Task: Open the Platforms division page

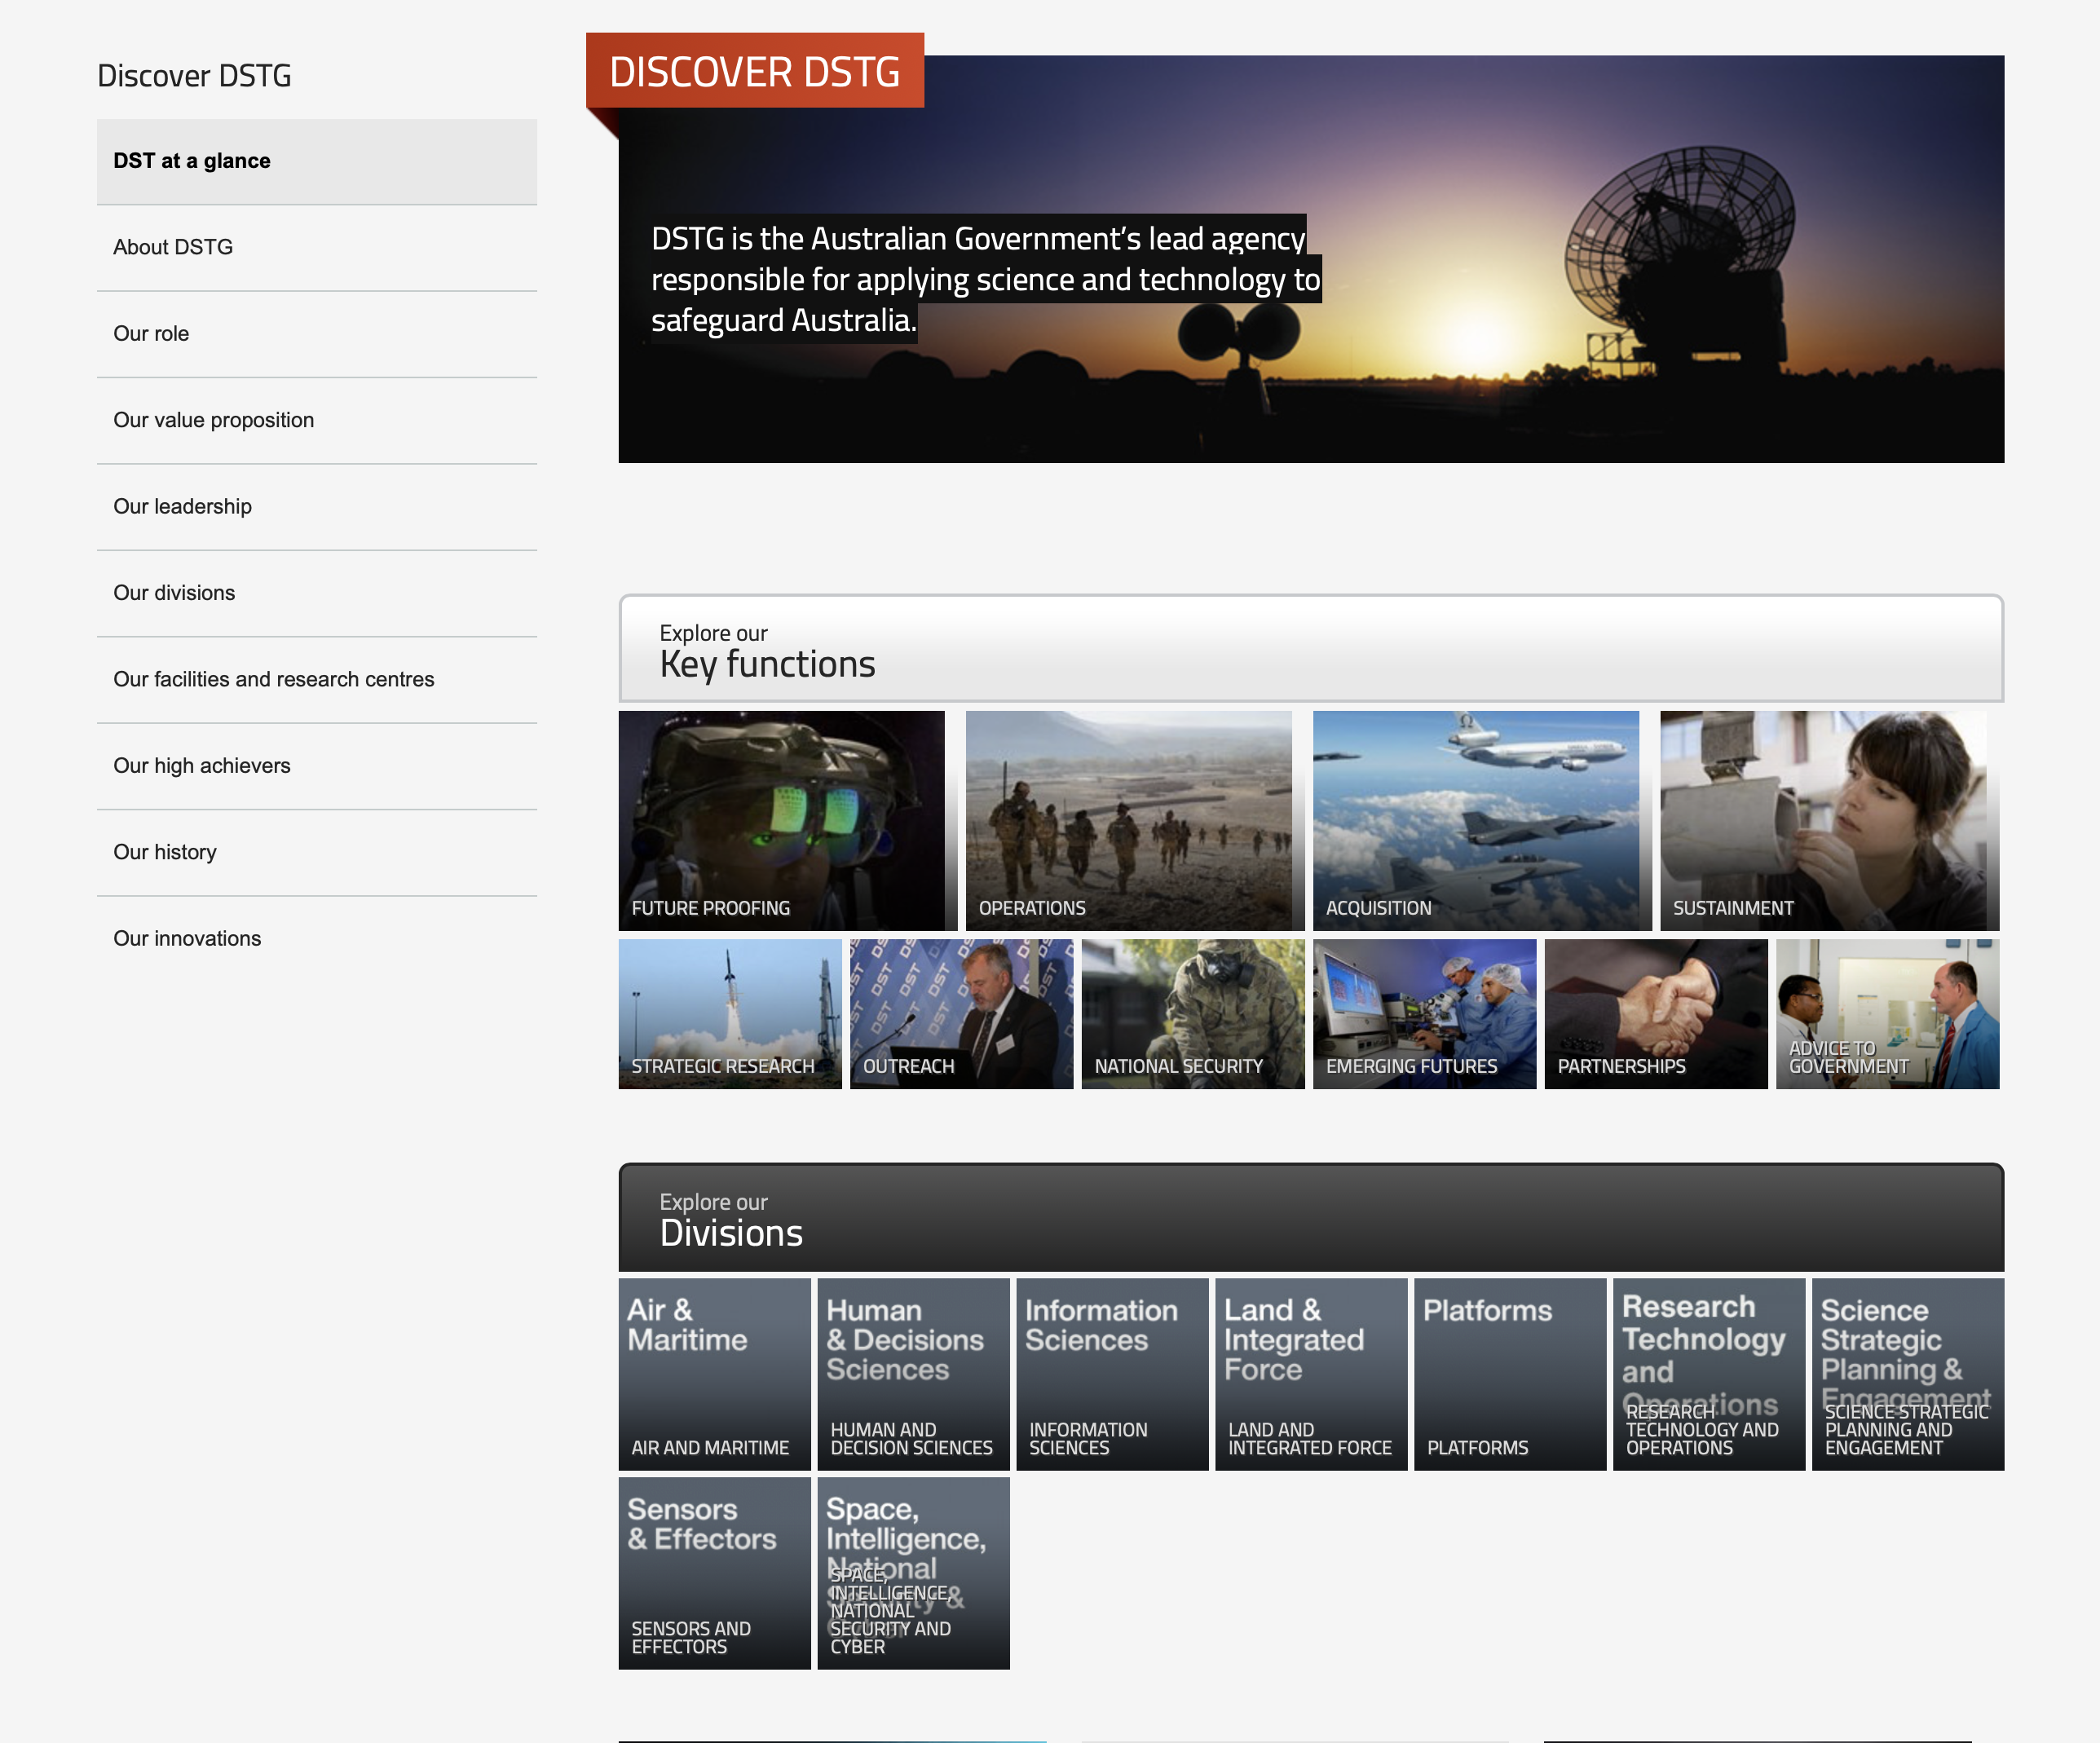Action: point(1510,1375)
